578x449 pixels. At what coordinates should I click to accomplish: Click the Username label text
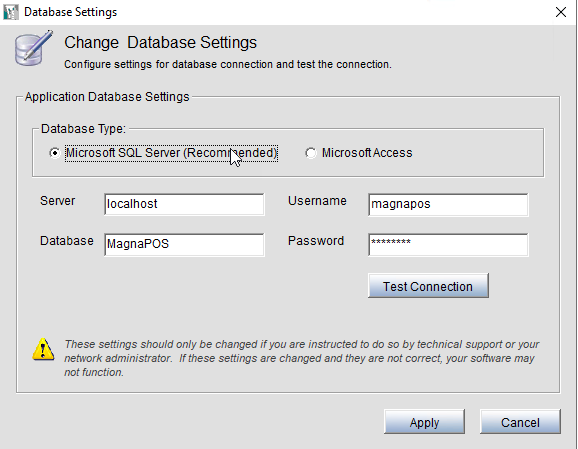click(x=317, y=201)
